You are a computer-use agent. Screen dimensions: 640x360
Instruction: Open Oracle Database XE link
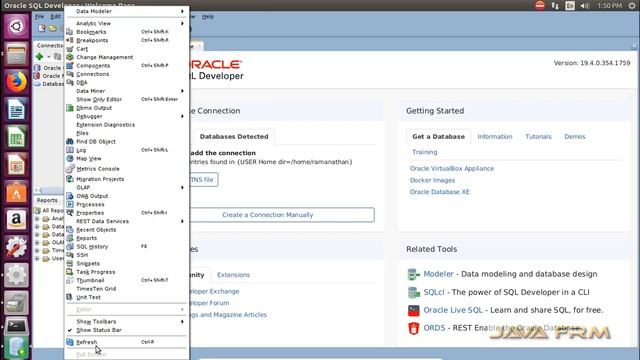click(x=440, y=192)
